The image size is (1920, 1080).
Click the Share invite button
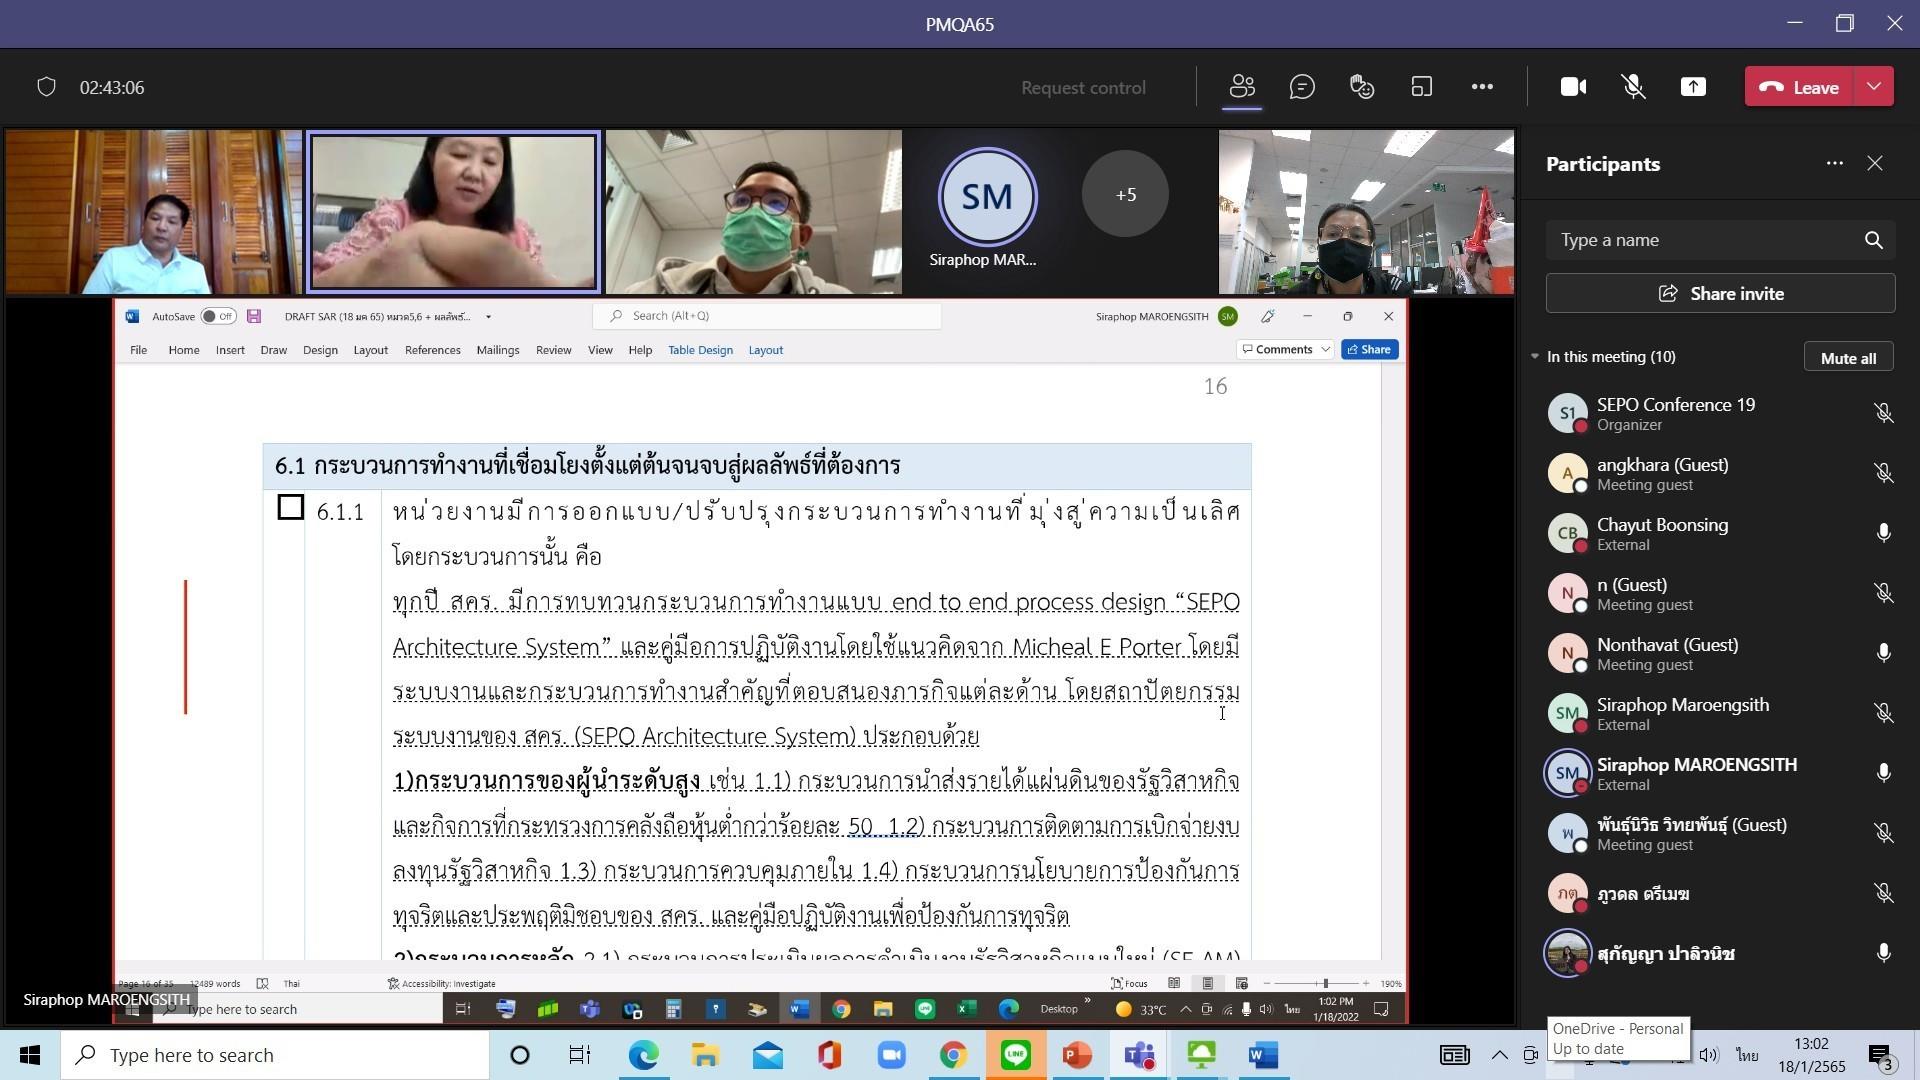point(1720,294)
